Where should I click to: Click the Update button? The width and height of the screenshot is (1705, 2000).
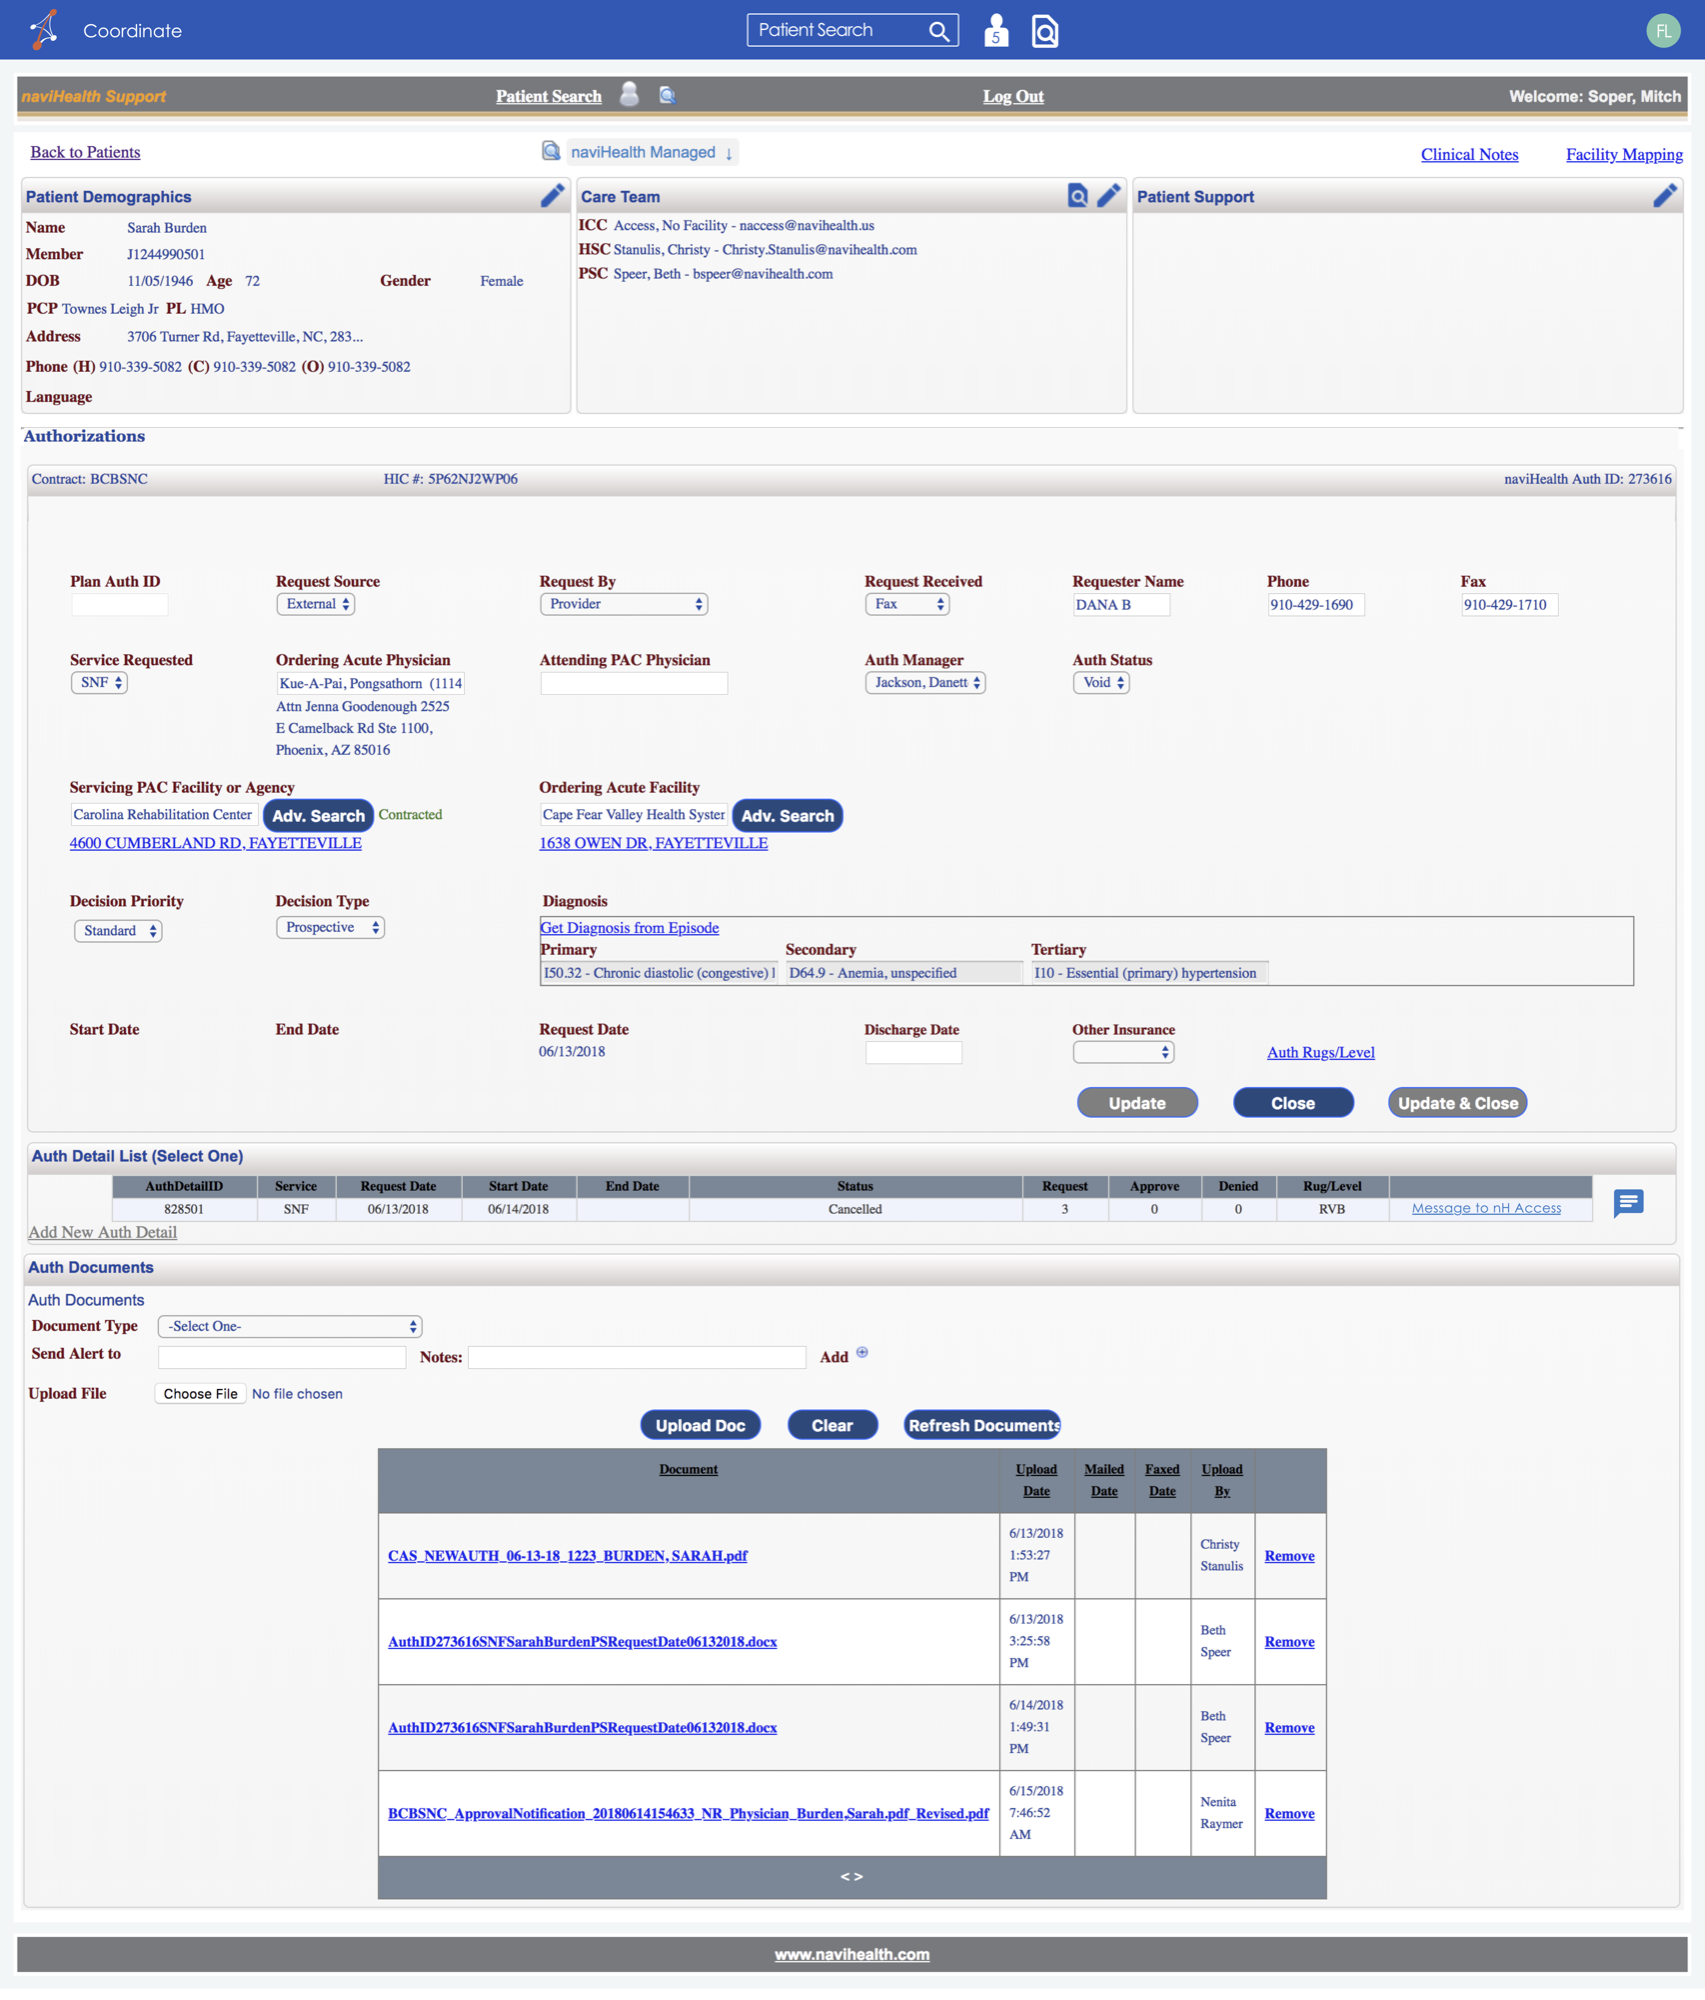(1137, 1103)
